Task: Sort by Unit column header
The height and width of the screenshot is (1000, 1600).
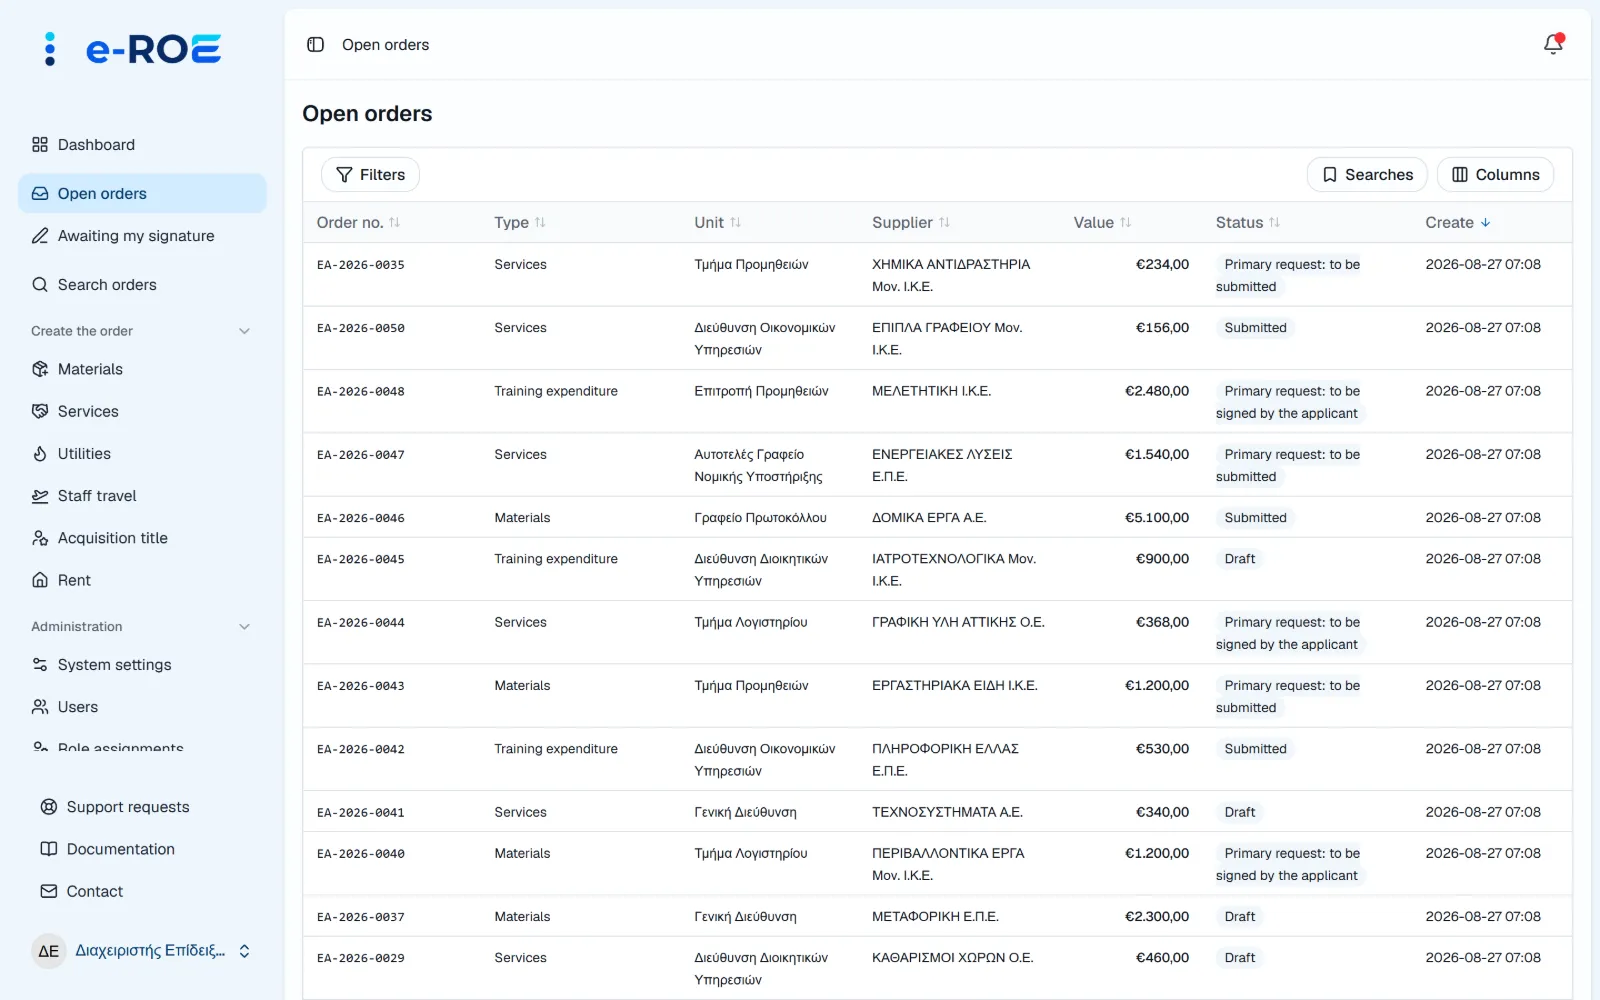Action: pos(718,223)
